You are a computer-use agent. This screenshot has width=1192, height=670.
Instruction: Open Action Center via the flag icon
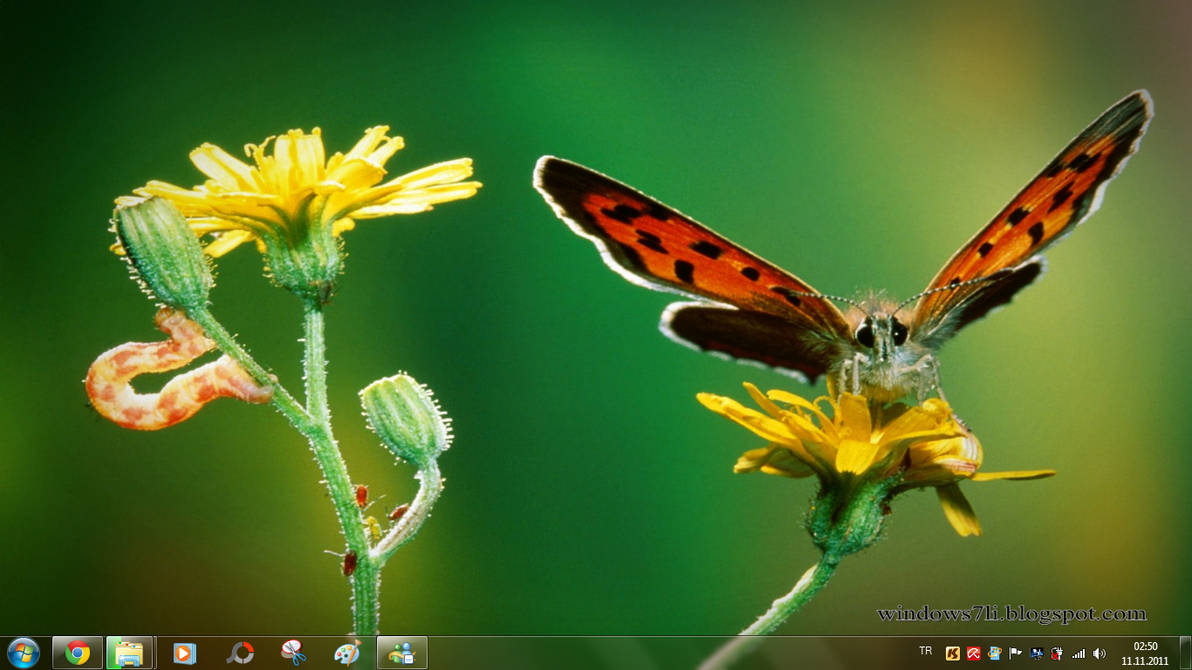coord(1015,653)
